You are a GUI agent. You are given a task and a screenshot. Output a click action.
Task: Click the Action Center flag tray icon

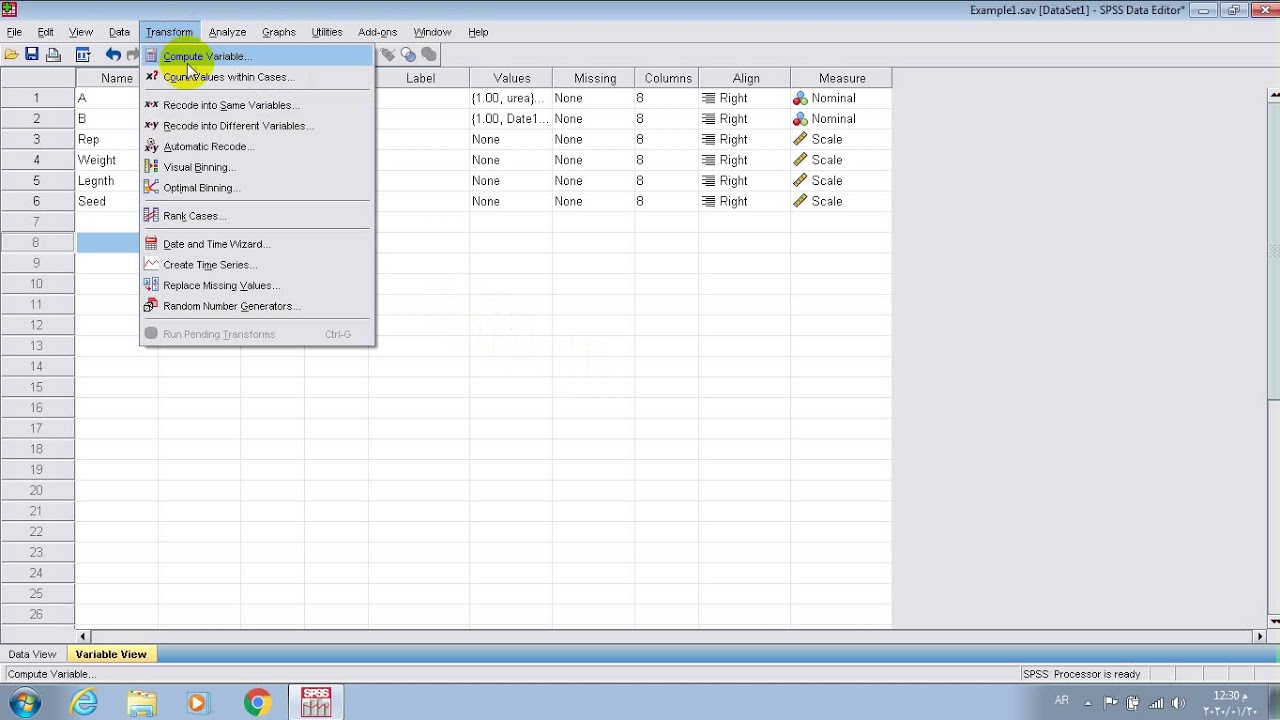[x=1111, y=703]
